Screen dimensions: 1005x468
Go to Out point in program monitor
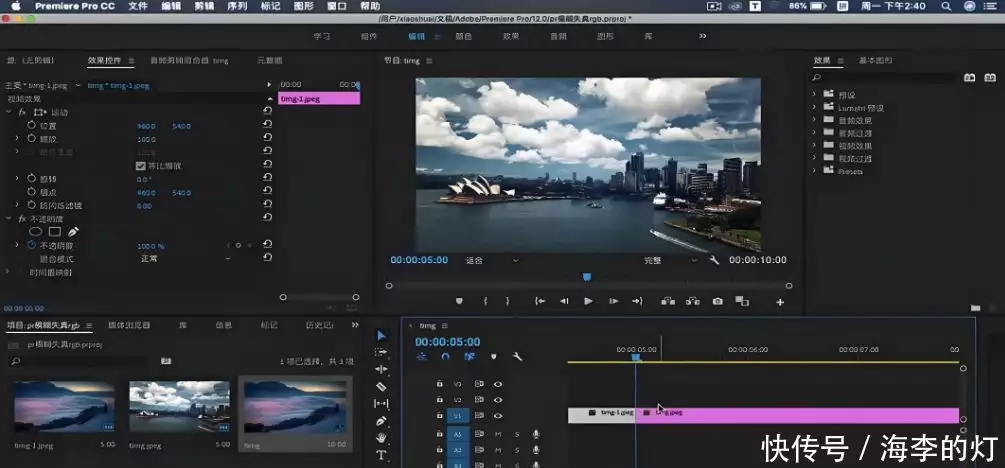636,301
